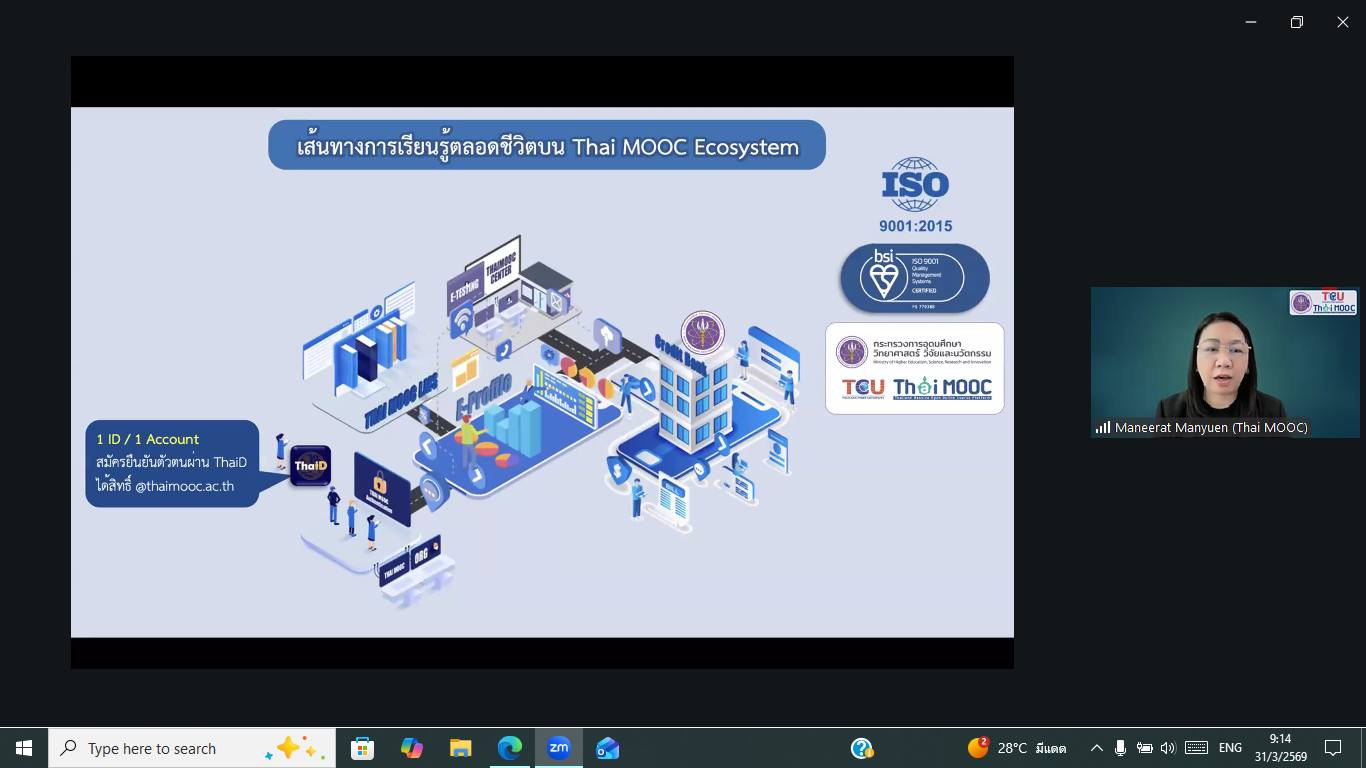1366x768 pixels.
Task: Click the Get Help question mark icon
Action: pyautogui.click(x=862, y=748)
